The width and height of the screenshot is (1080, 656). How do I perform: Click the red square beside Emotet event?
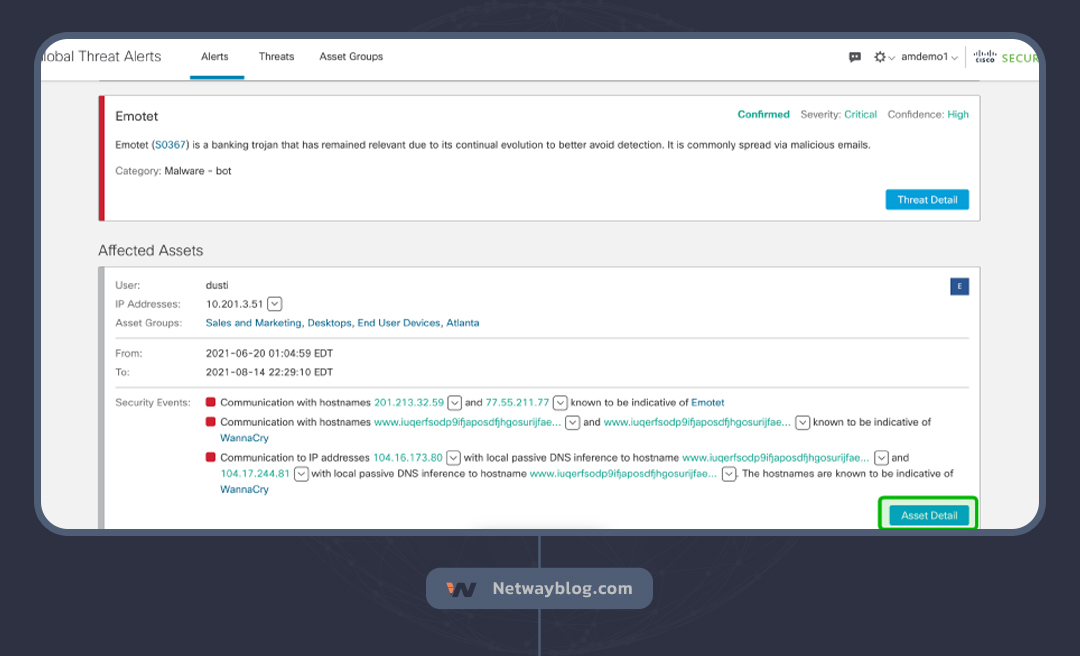[x=211, y=403]
